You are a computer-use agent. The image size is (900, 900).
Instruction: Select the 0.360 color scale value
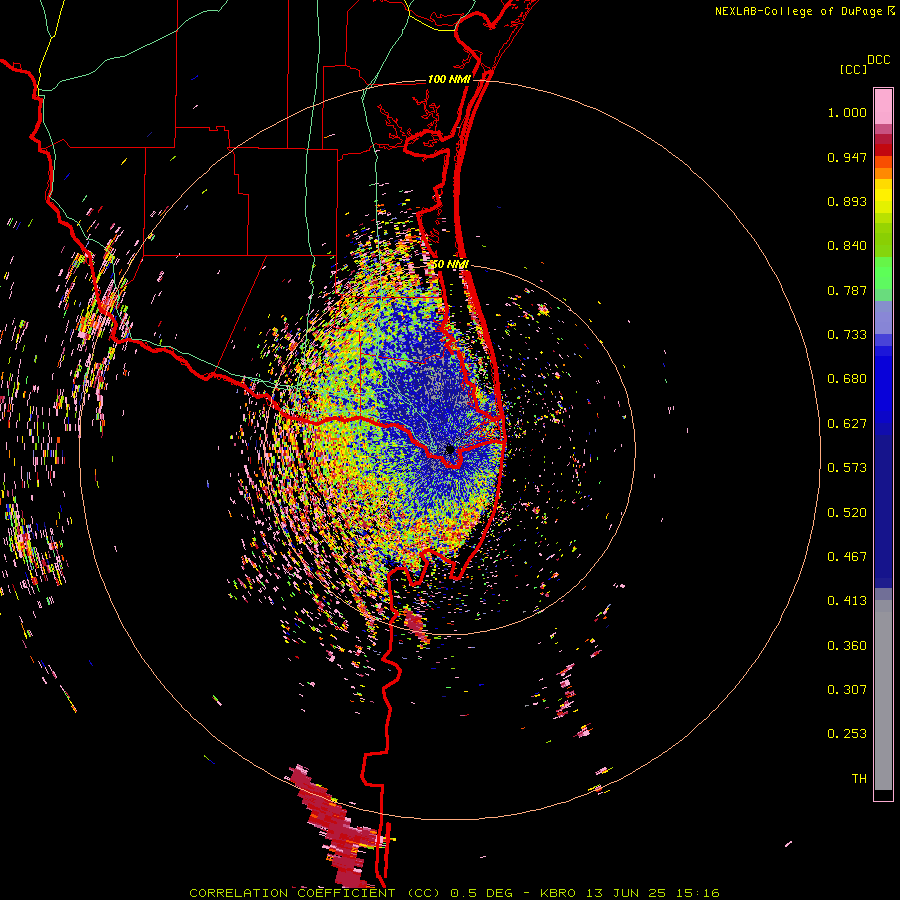point(847,646)
